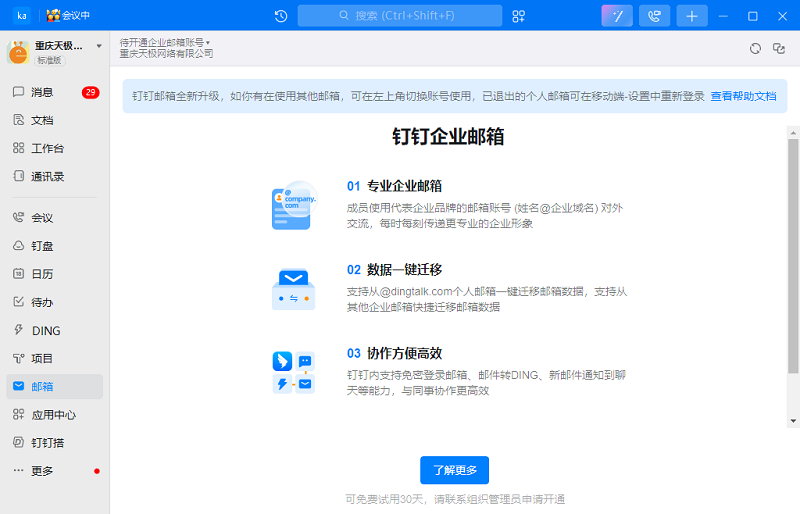Open the history clock icon
Image resolution: width=800 pixels, height=514 pixels.
pyautogui.click(x=281, y=16)
